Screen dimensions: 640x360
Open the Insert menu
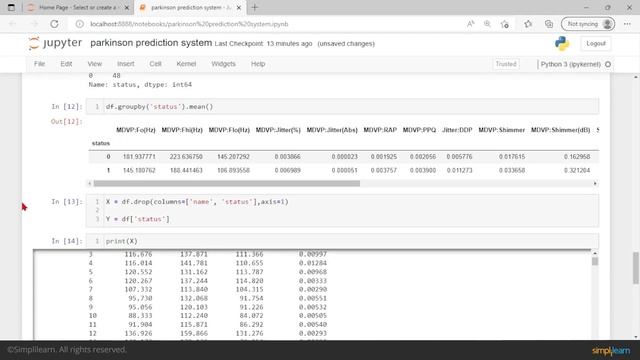tap(125, 64)
